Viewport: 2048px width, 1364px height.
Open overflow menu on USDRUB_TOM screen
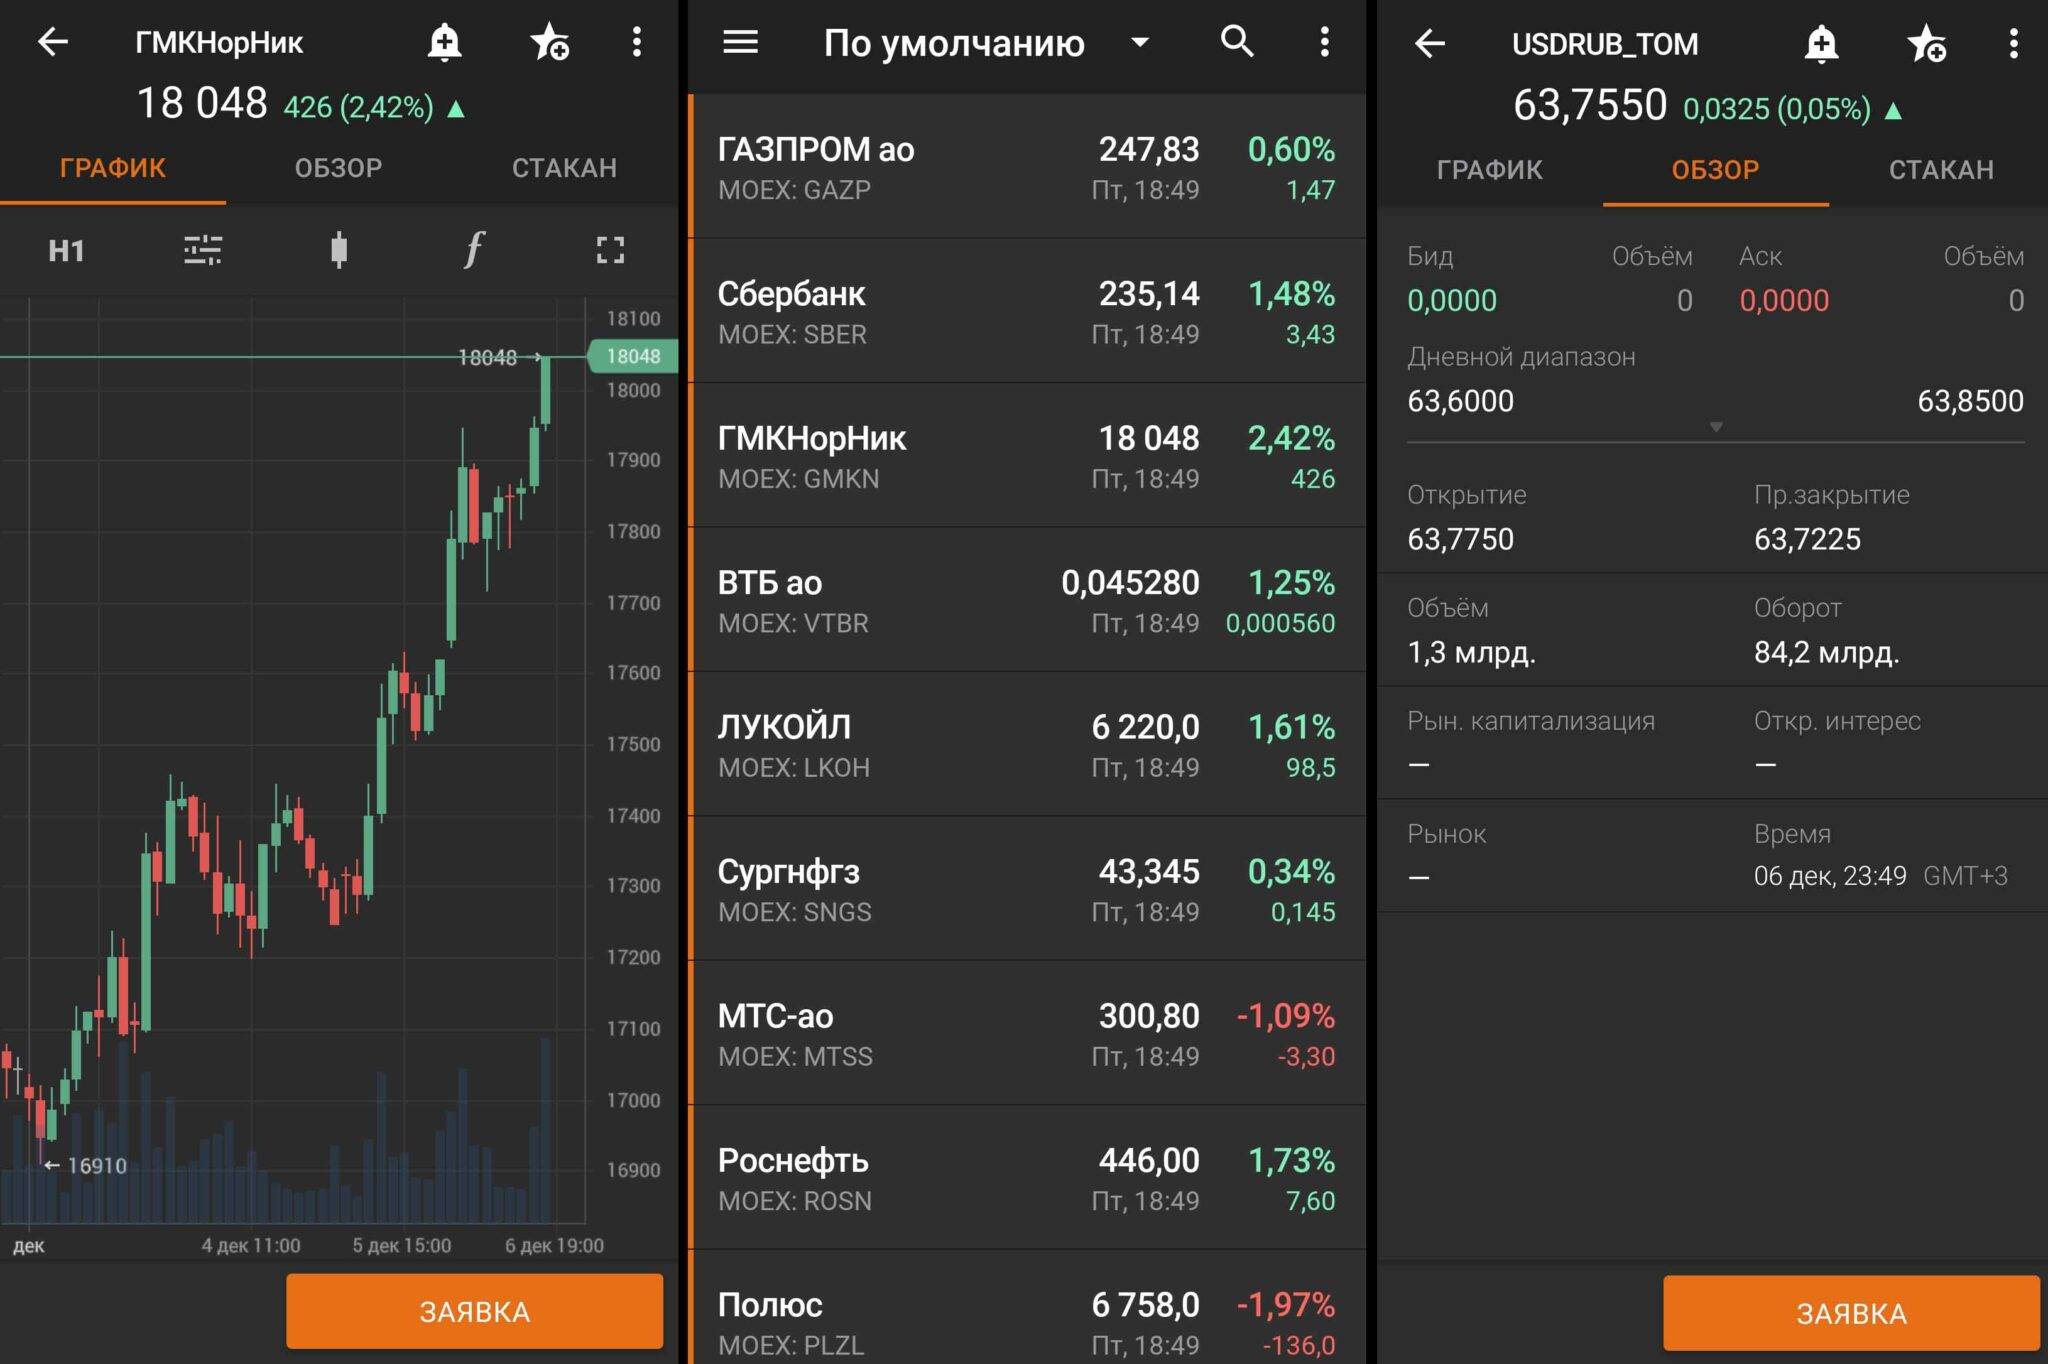click(2014, 43)
